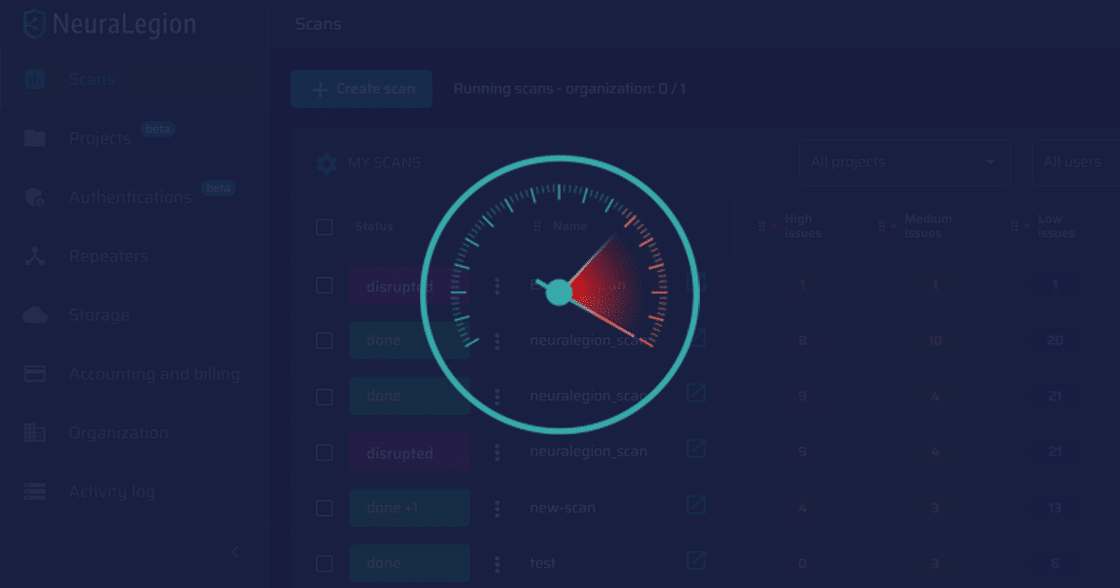This screenshot has height=588, width=1120.
Task: Click high issues value 8
Action: (x=802, y=341)
